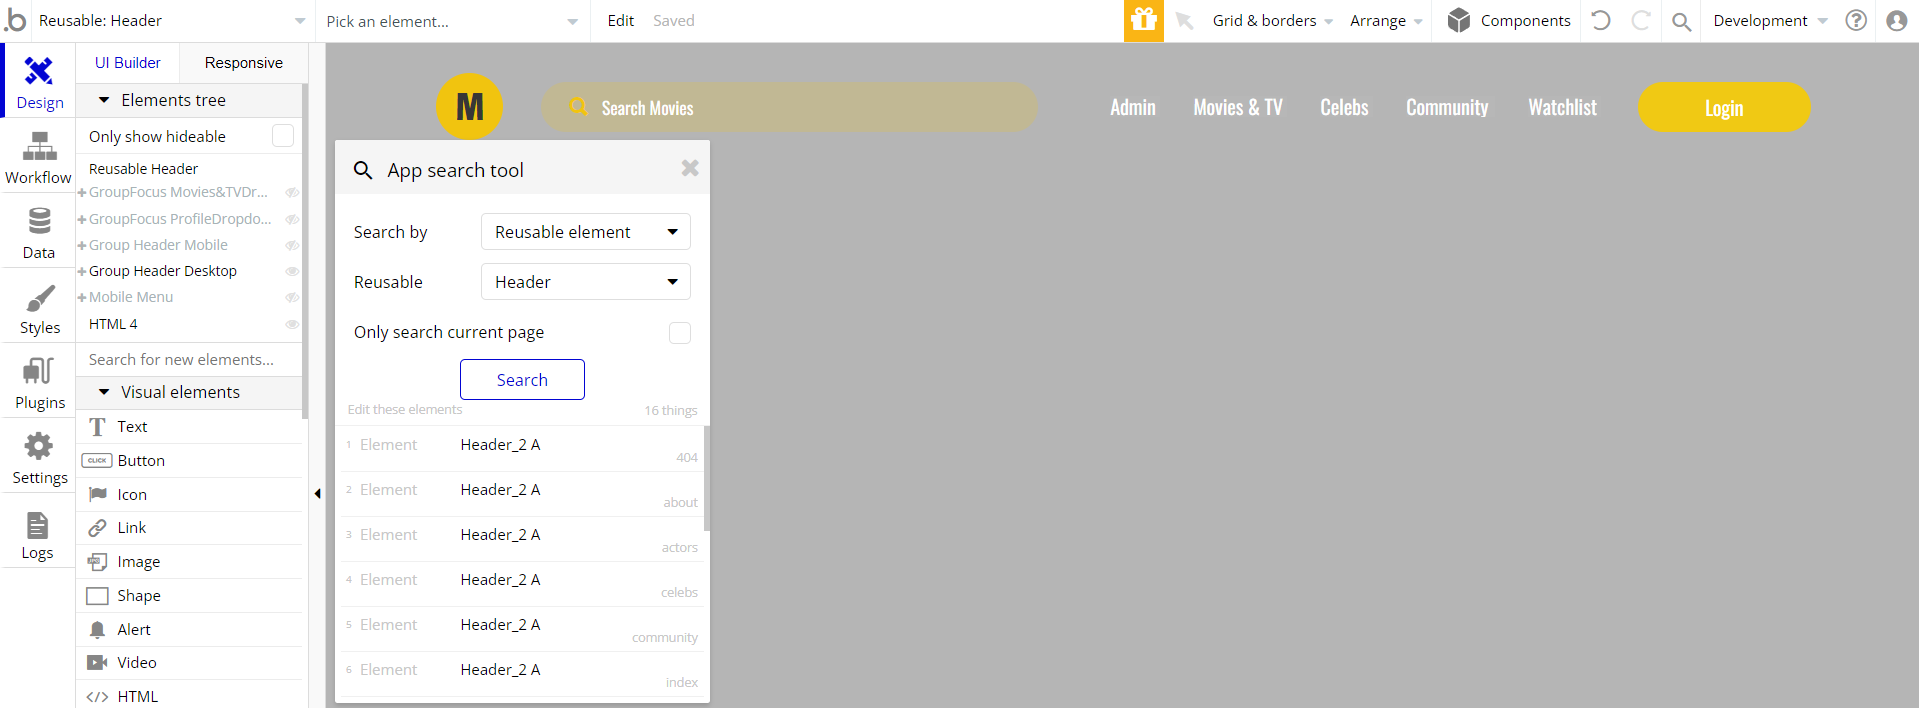Select the Link visual element
The width and height of the screenshot is (1919, 708).
[189, 527]
